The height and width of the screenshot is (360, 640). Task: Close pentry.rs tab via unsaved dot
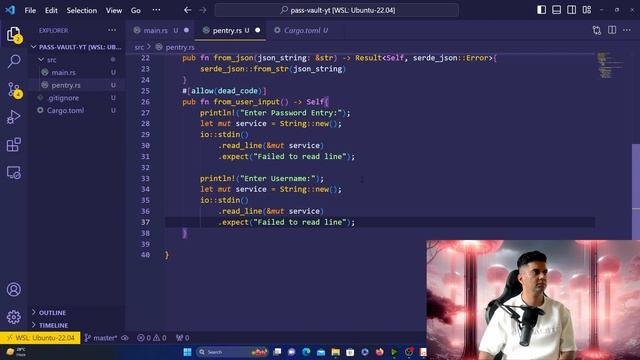[x=258, y=30]
